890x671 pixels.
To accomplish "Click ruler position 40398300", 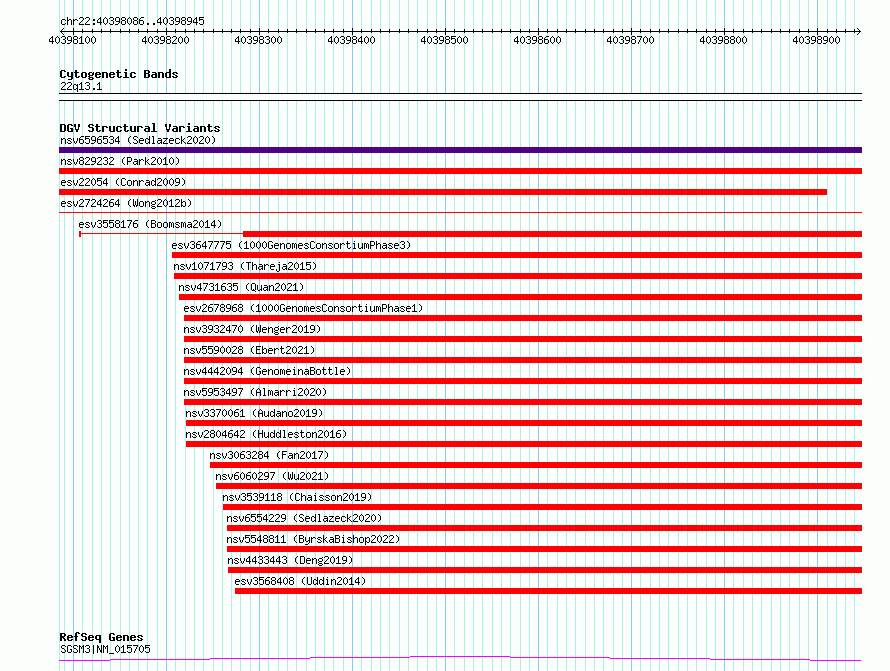I will 258,40.
